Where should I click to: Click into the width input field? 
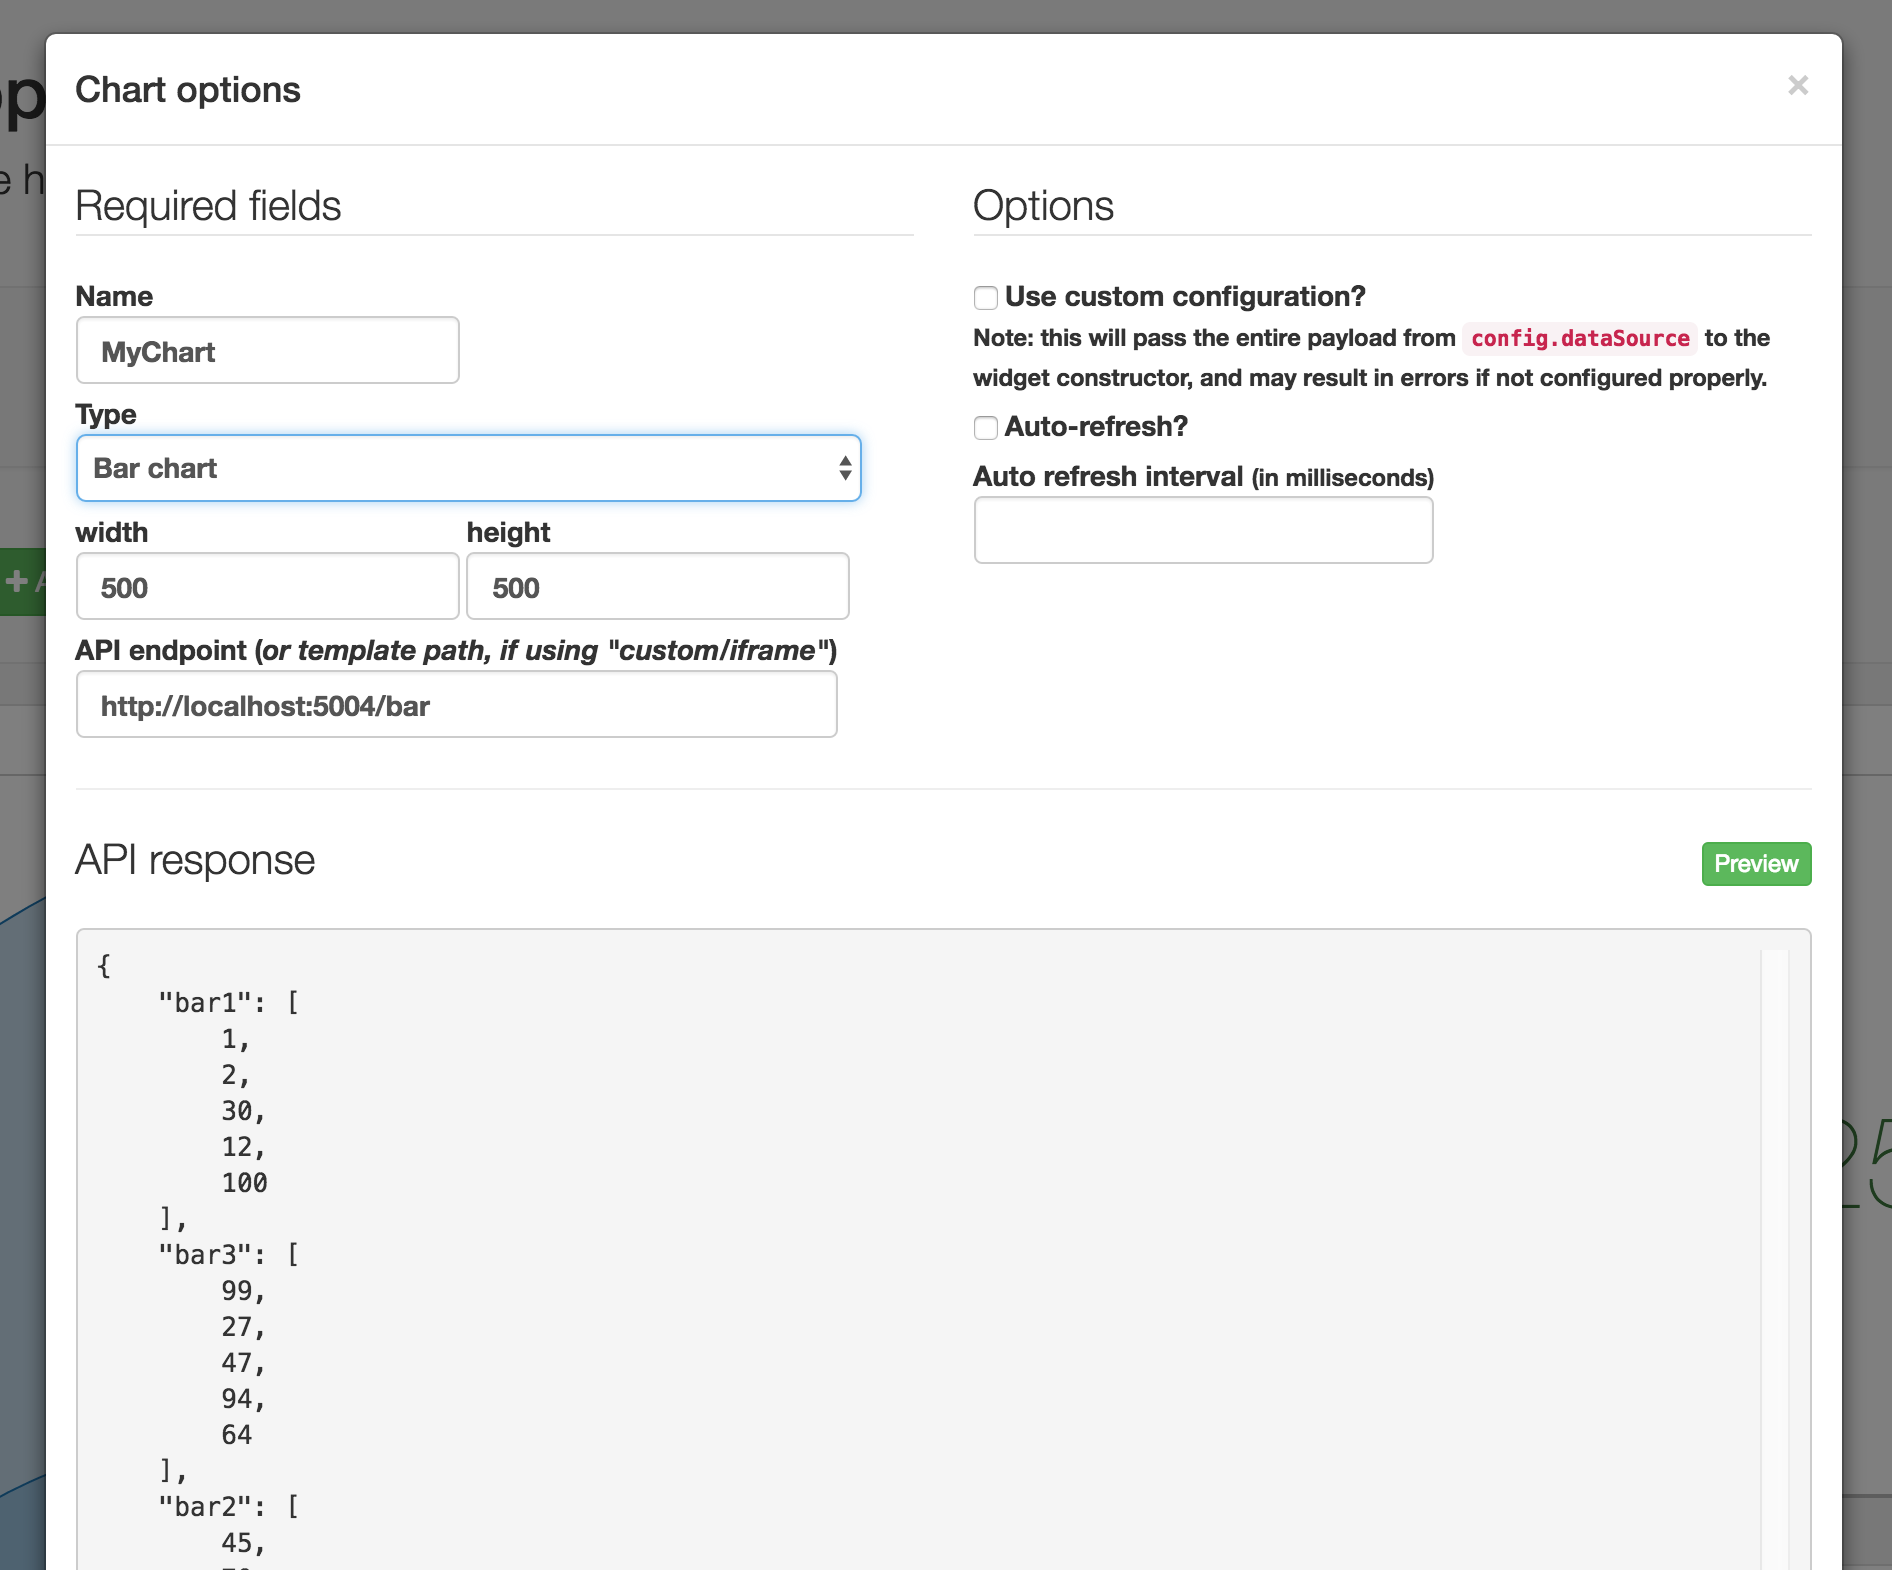coord(268,587)
